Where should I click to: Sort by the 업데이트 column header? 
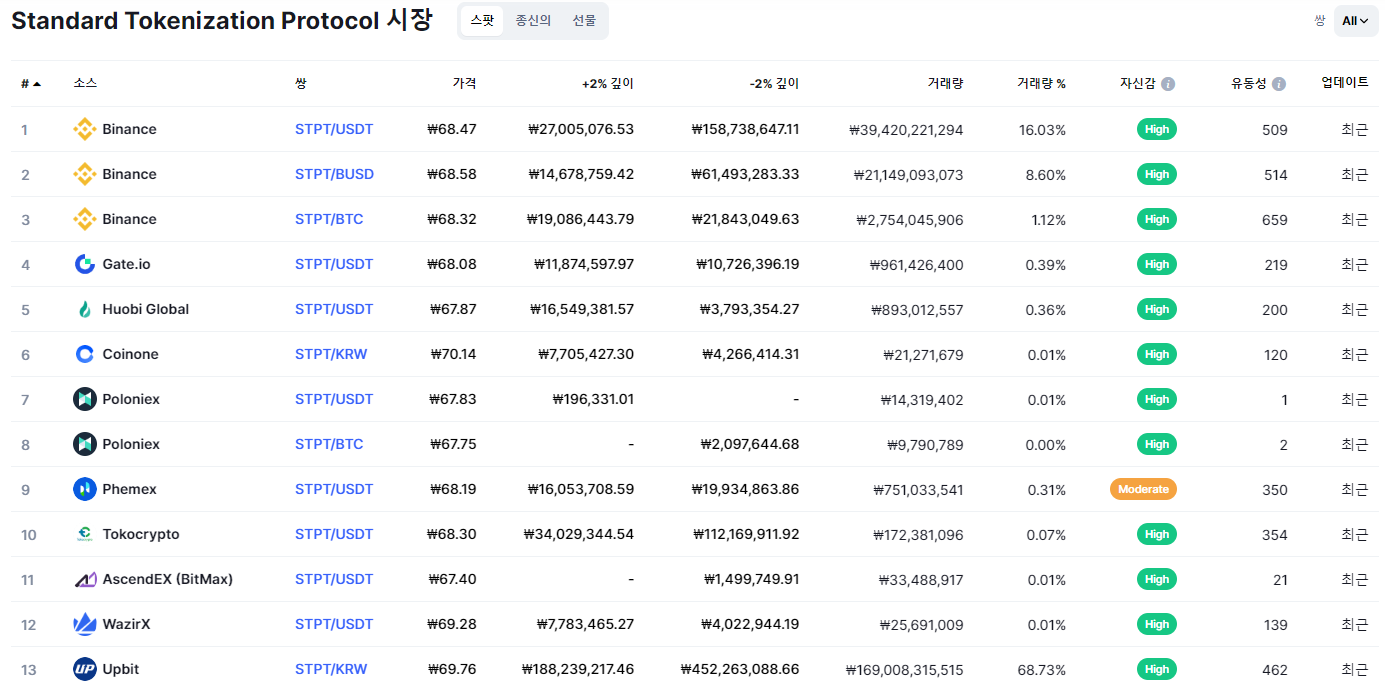[1345, 83]
